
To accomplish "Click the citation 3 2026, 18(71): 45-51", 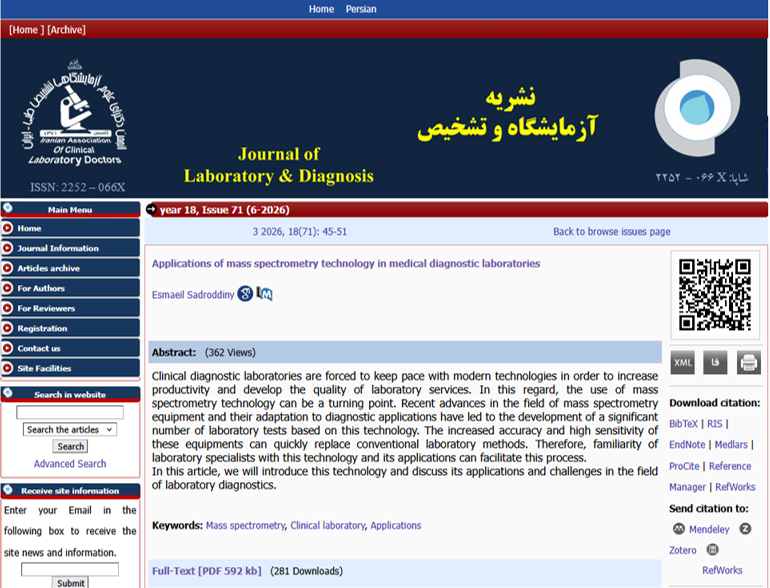I will [300, 231].
